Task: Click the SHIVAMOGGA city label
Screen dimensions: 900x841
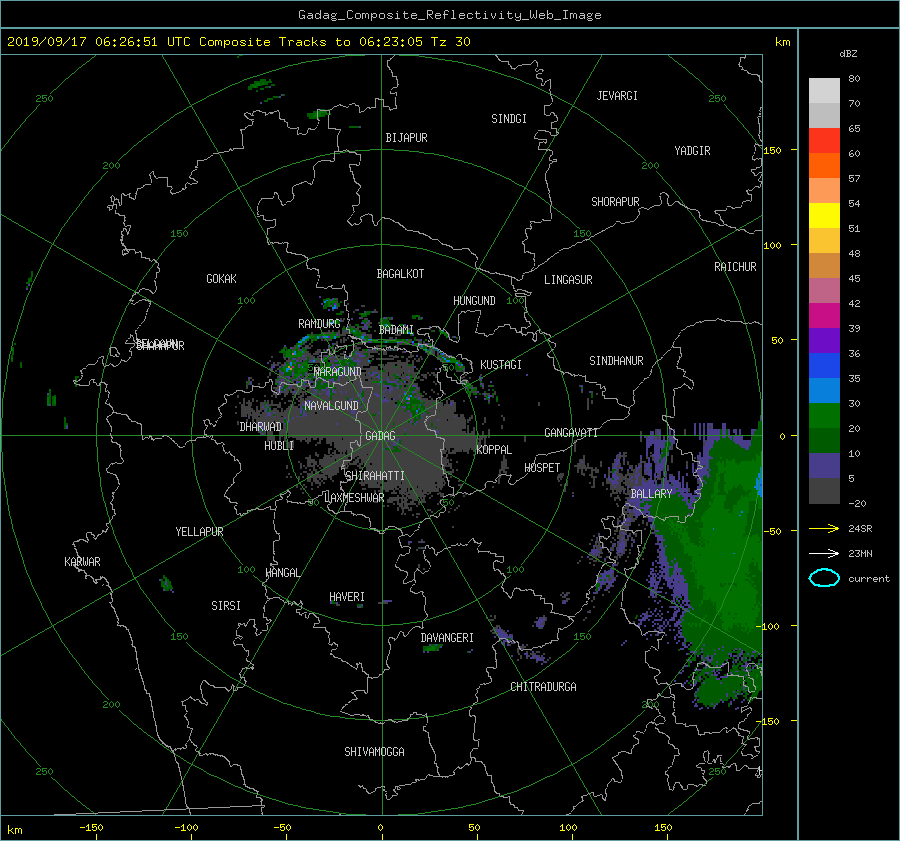Action: coord(374,752)
